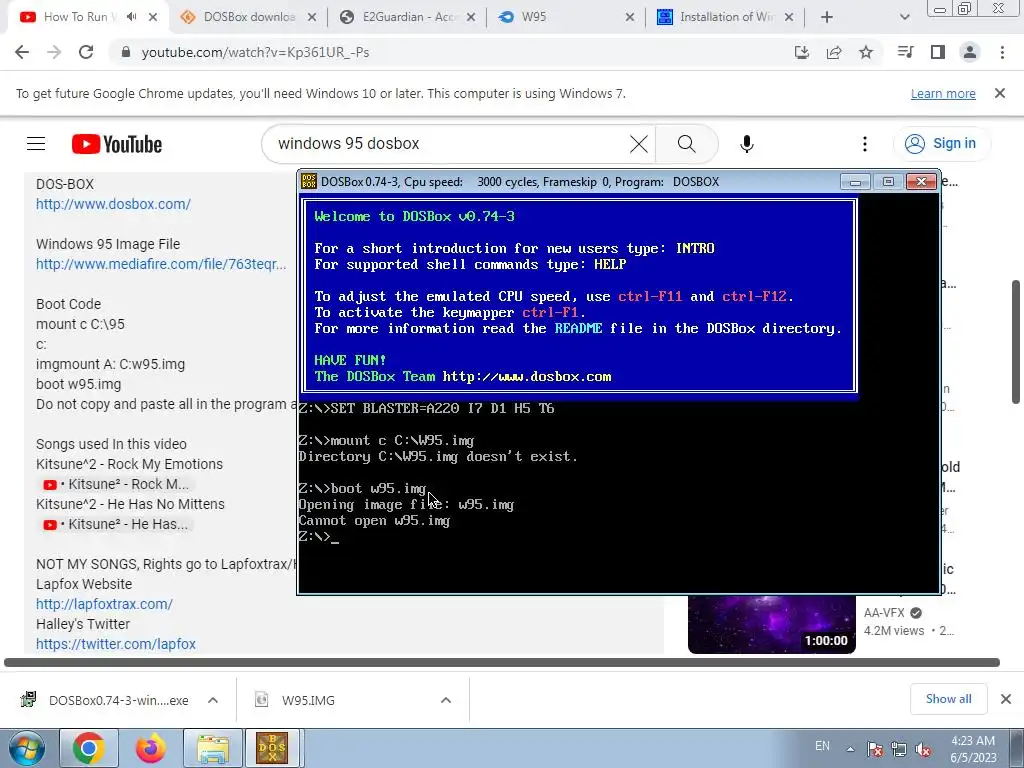Share the page with the share icon
This screenshot has width=1024, height=768.
tap(834, 52)
